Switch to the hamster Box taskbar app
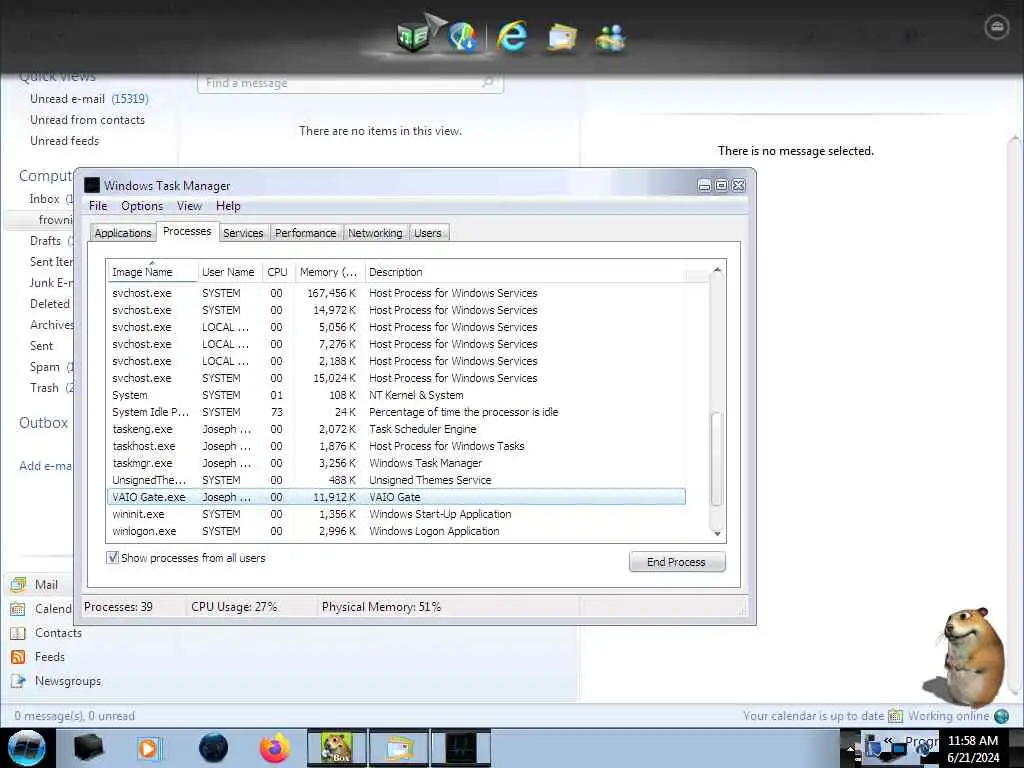Image resolution: width=1024 pixels, height=768 pixels. [337, 748]
